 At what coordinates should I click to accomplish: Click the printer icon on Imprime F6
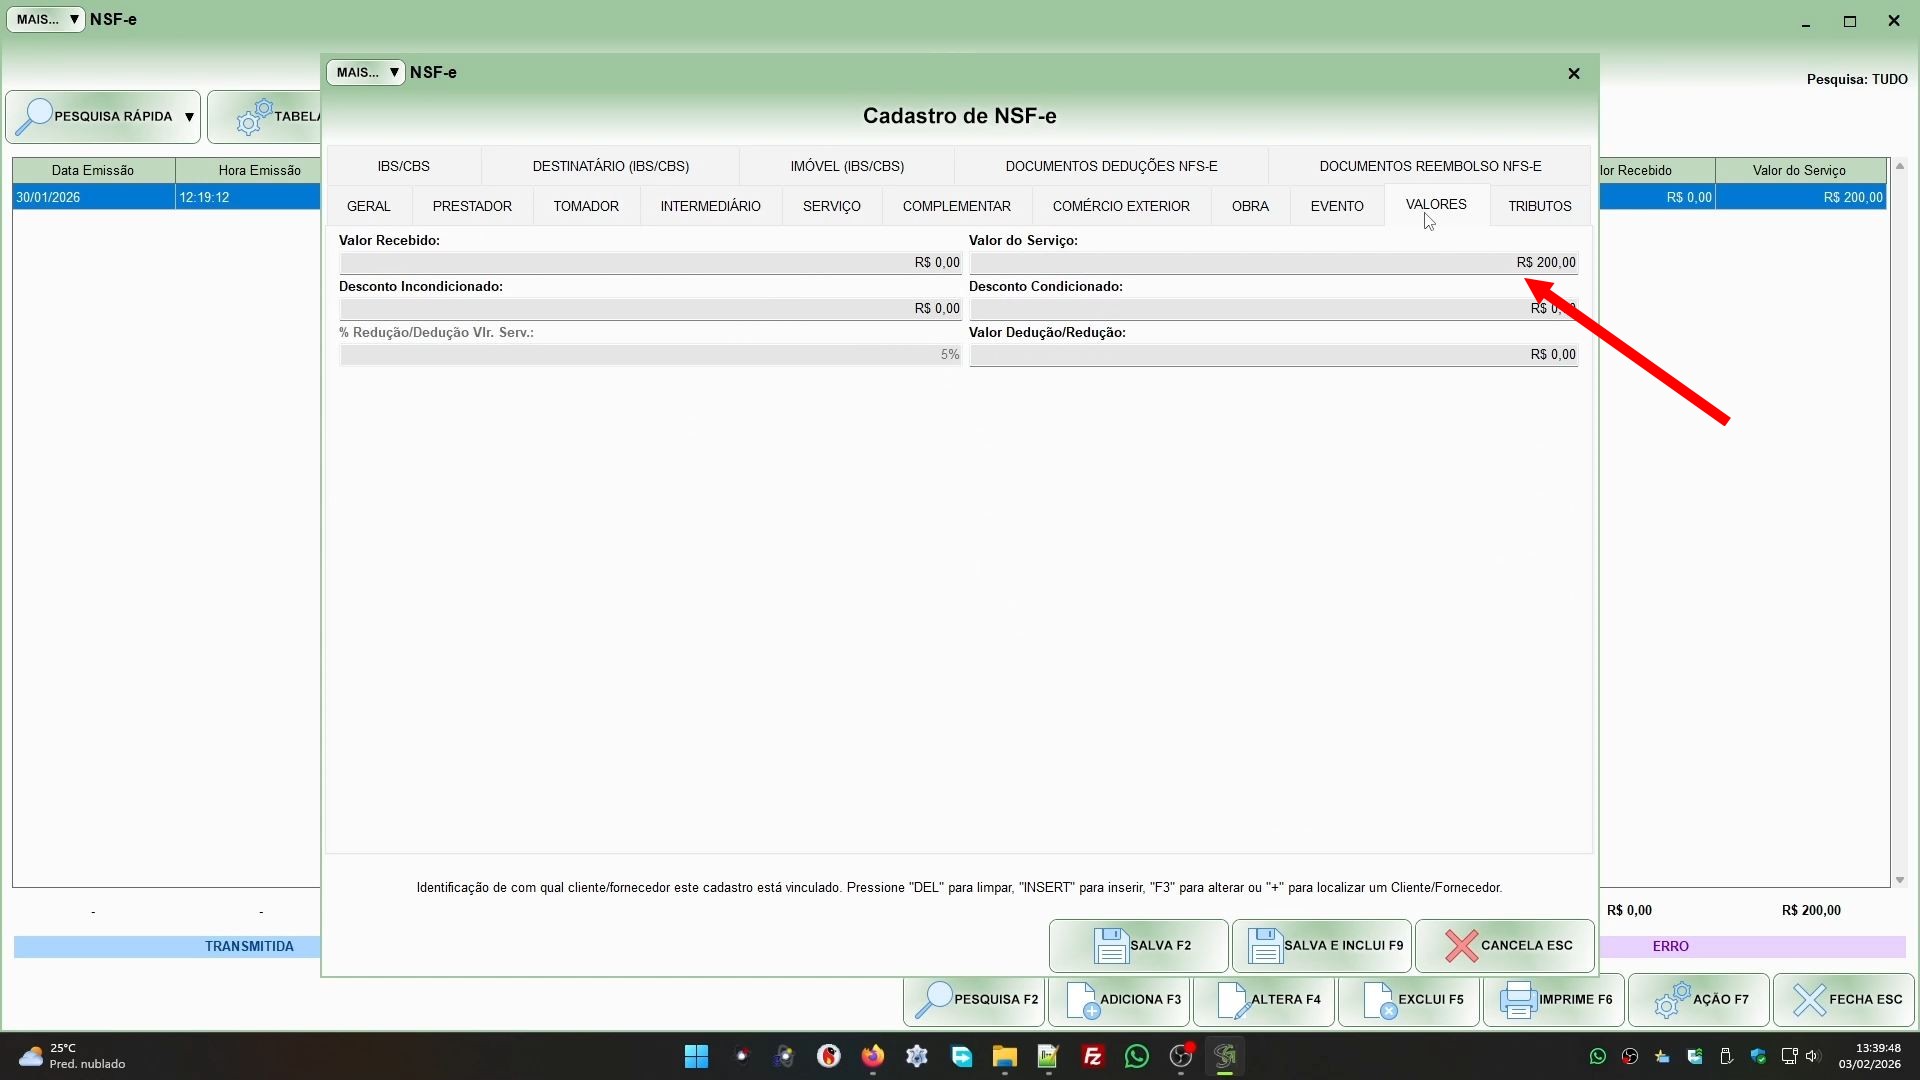point(1518,999)
